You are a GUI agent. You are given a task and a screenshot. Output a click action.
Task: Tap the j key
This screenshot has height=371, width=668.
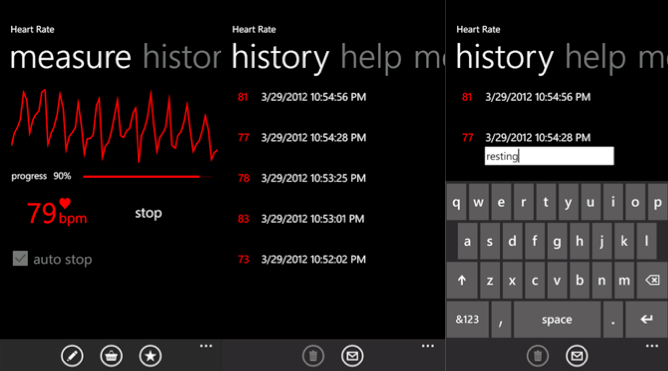pyautogui.click(x=602, y=242)
